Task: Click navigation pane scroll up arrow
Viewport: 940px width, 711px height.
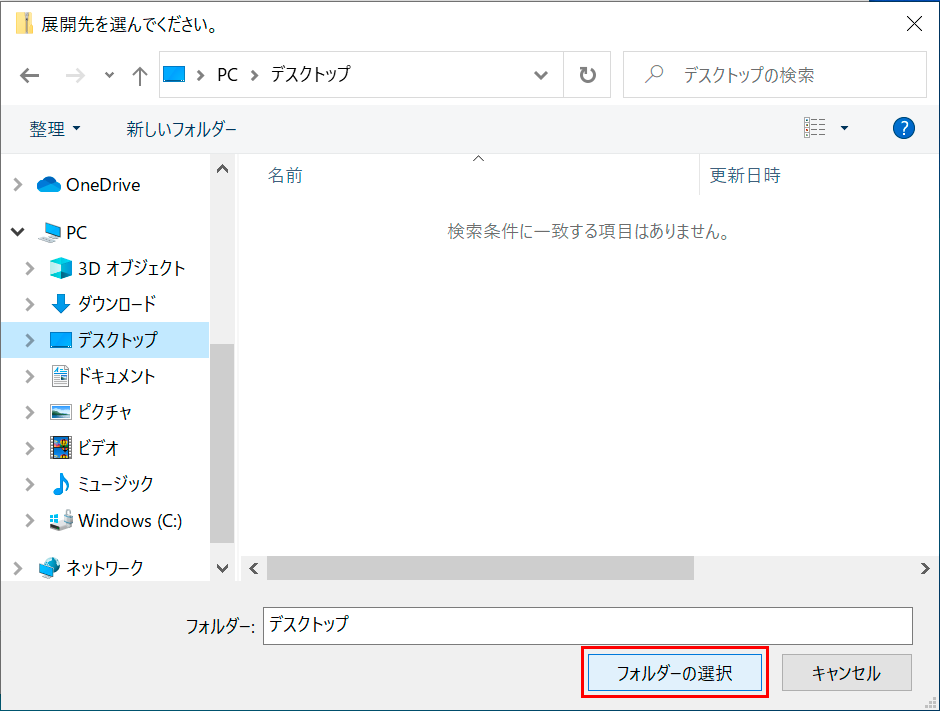Action: [222, 169]
